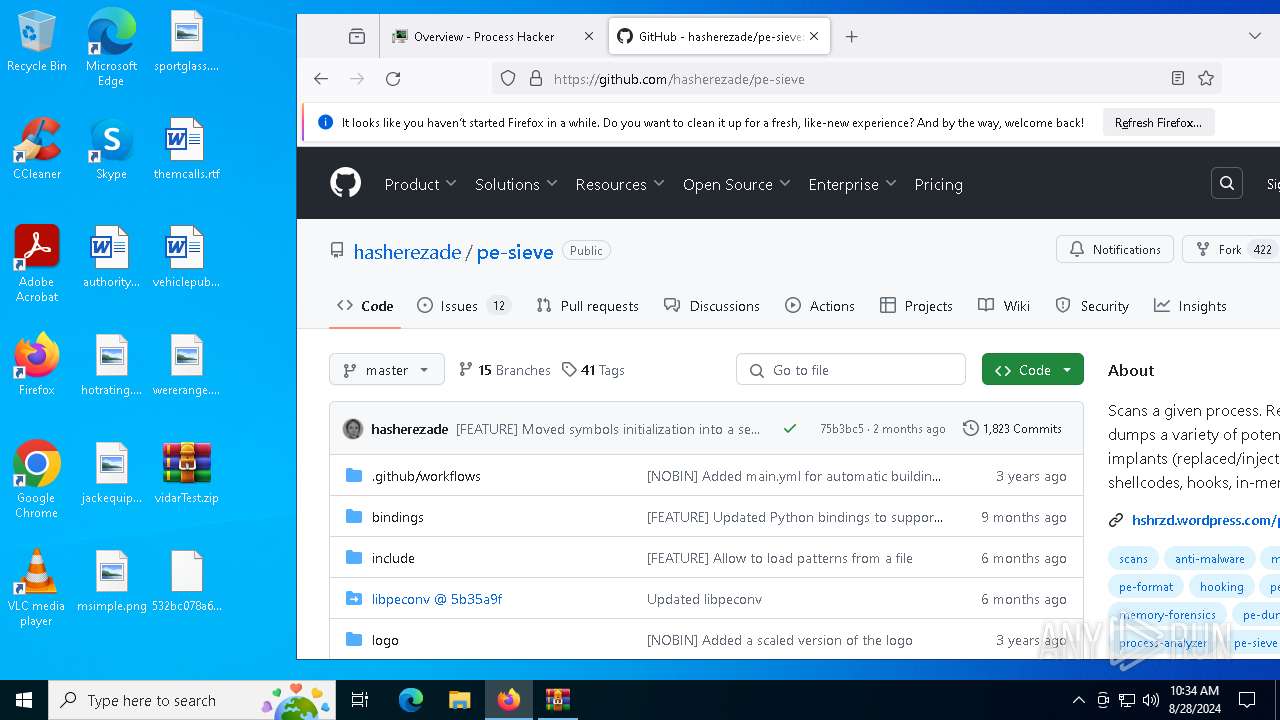1280x720 pixels.
Task: Click the Notifications button
Action: coord(1115,250)
